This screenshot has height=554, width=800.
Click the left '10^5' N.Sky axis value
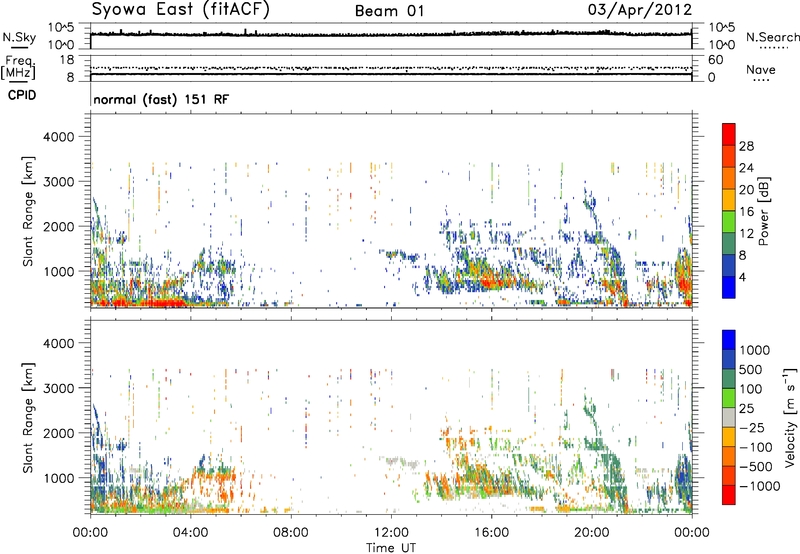coord(61,27)
